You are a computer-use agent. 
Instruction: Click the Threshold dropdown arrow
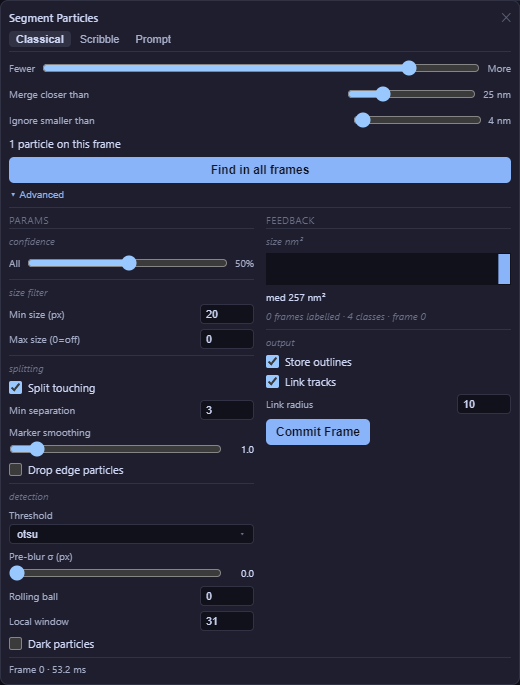click(x=242, y=534)
